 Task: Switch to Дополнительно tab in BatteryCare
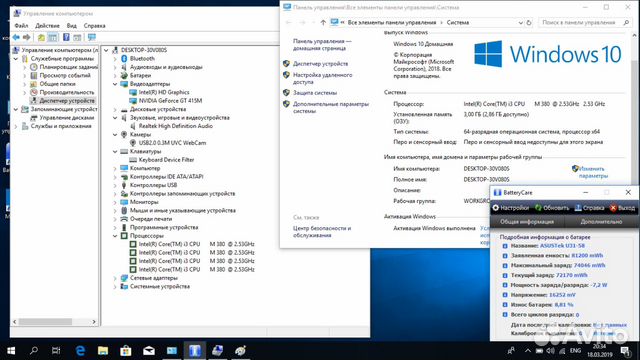tap(601, 222)
